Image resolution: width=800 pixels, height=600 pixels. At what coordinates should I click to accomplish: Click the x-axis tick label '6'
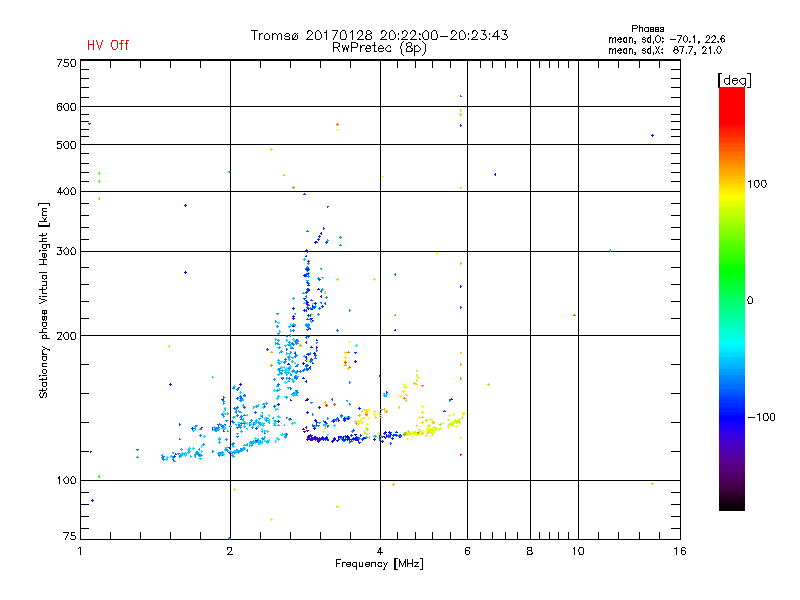467,551
